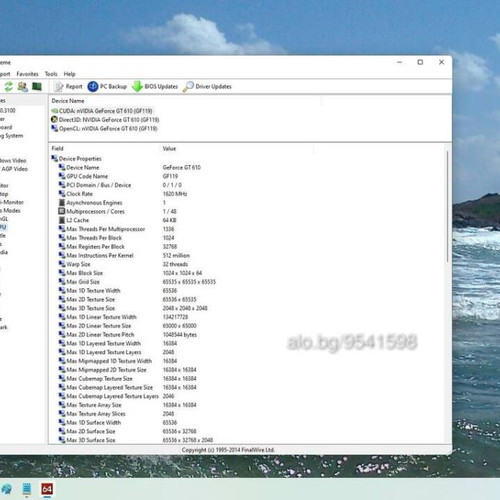Select CUDA nVIDIA GeForce GT 610 device
Screen dimensions: 500x500
[x=102, y=111]
